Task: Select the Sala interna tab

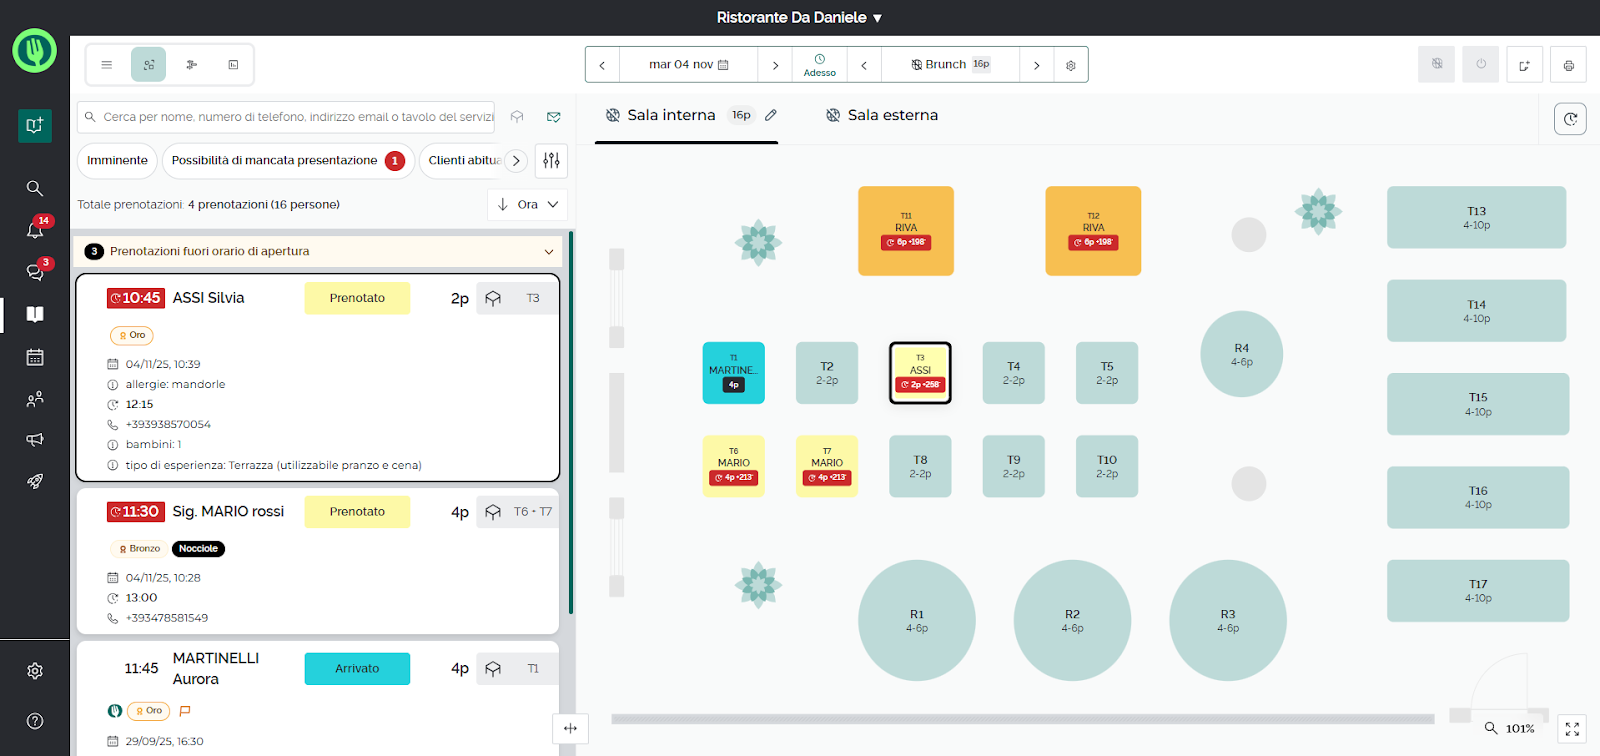Action: point(671,115)
